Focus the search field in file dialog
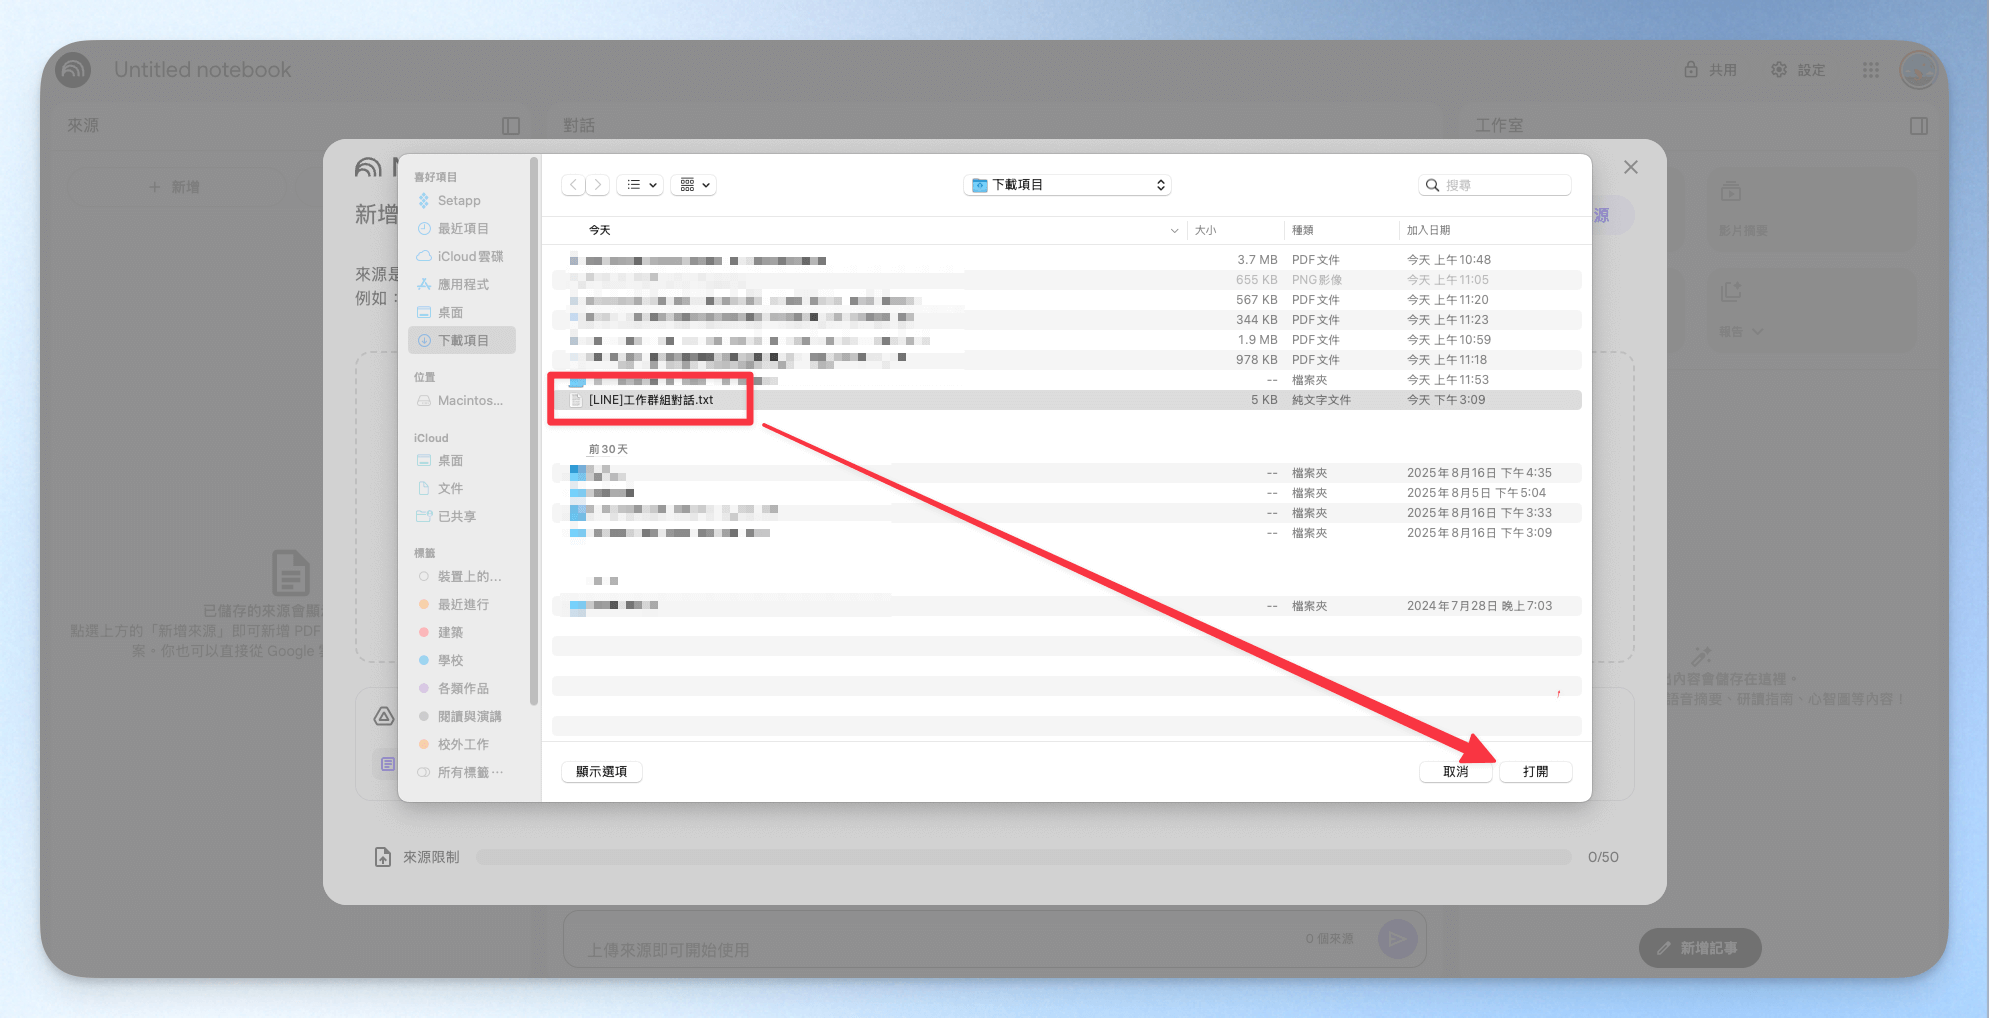Screen dimensions: 1989x1018 1495,185
